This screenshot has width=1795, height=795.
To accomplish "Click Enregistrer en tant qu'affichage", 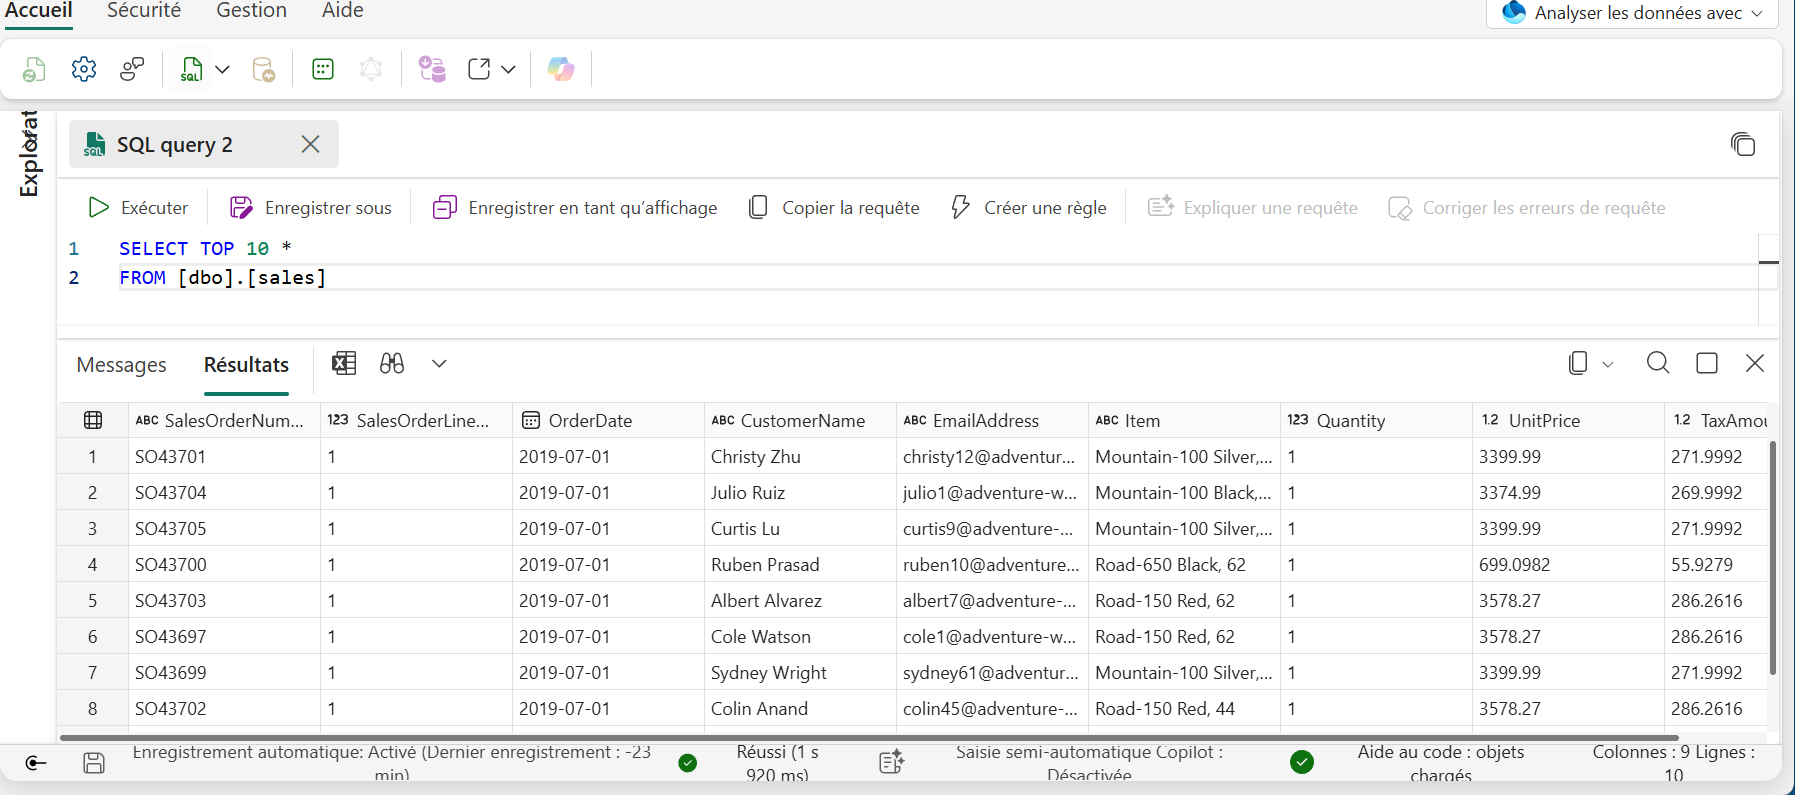I will pyautogui.click(x=575, y=208).
